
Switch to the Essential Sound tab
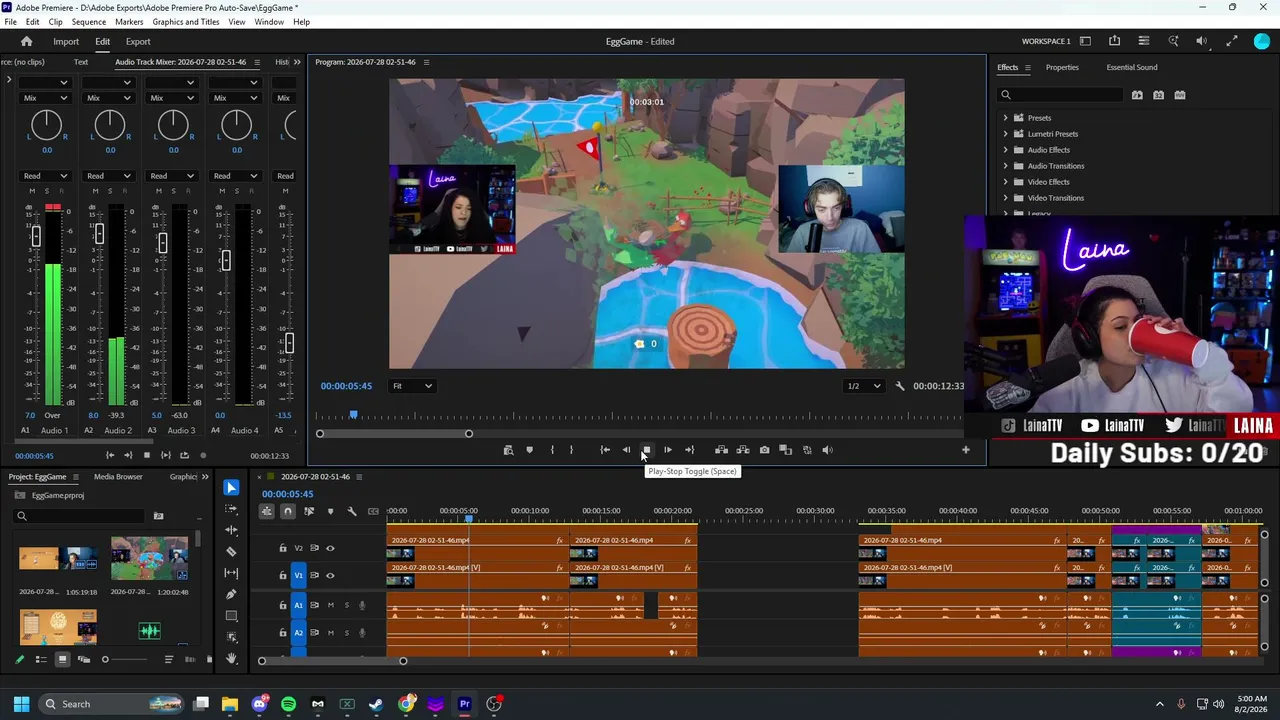pos(1132,67)
